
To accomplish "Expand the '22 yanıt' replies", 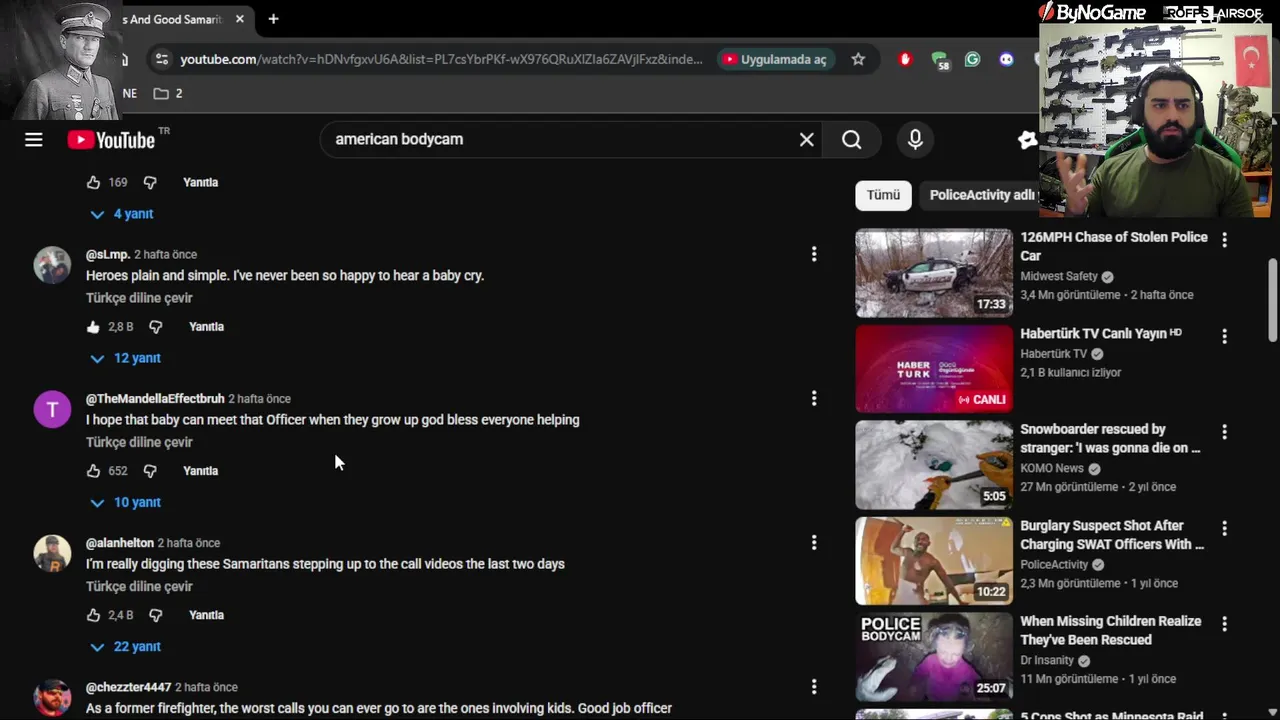I will (x=126, y=646).
